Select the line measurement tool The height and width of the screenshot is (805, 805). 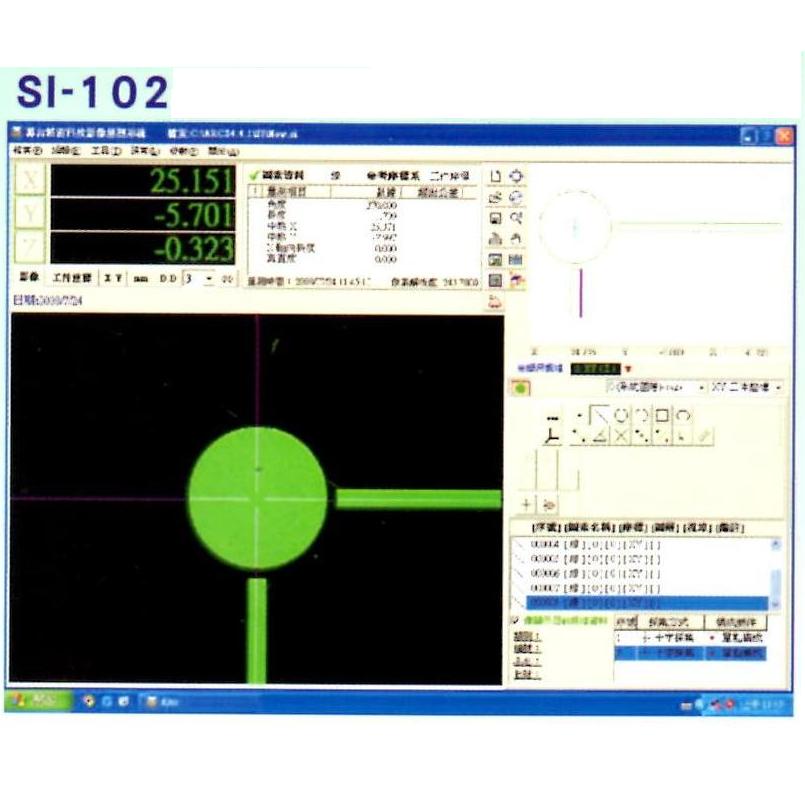(600, 415)
